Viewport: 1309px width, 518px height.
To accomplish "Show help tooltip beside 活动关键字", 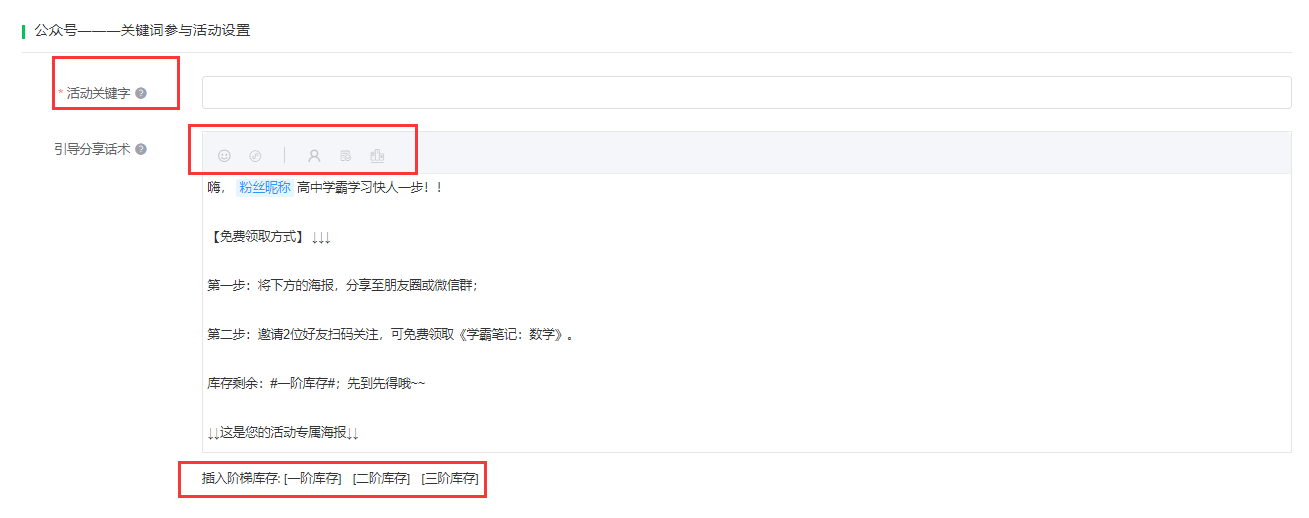I will pyautogui.click(x=141, y=93).
